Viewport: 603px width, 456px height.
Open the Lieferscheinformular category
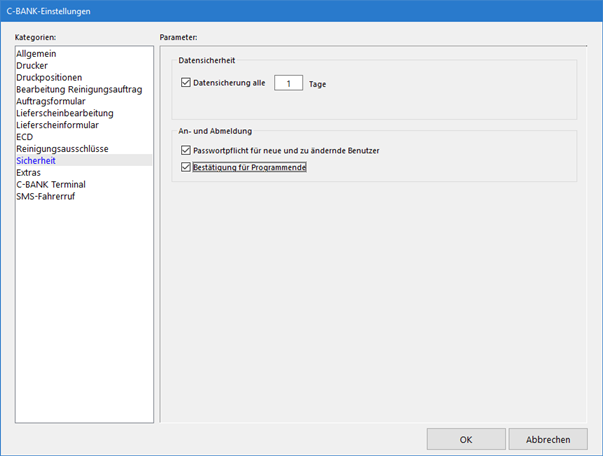pyautogui.click(x=59, y=125)
